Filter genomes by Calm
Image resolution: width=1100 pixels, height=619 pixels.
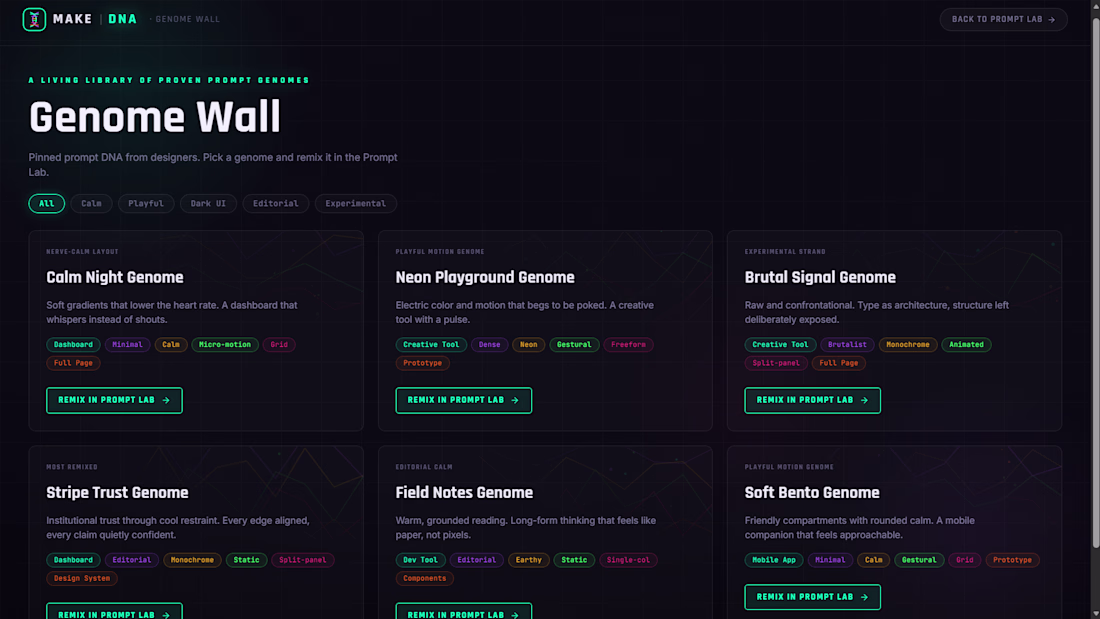tap(91, 204)
